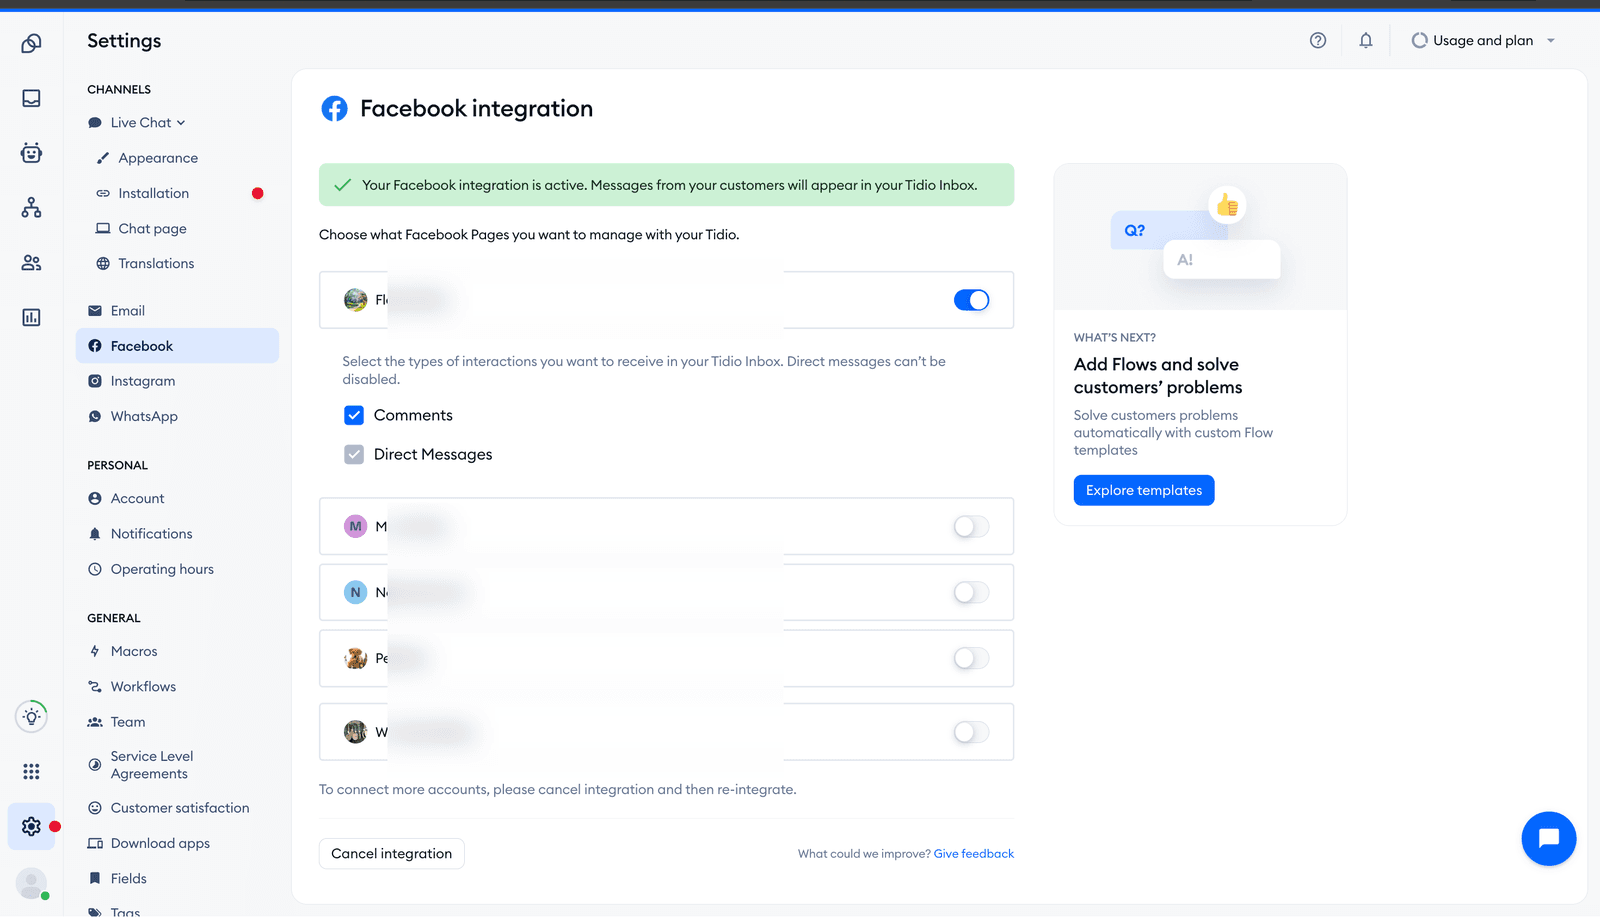
Task: Open Chat page settings
Action: [152, 229]
